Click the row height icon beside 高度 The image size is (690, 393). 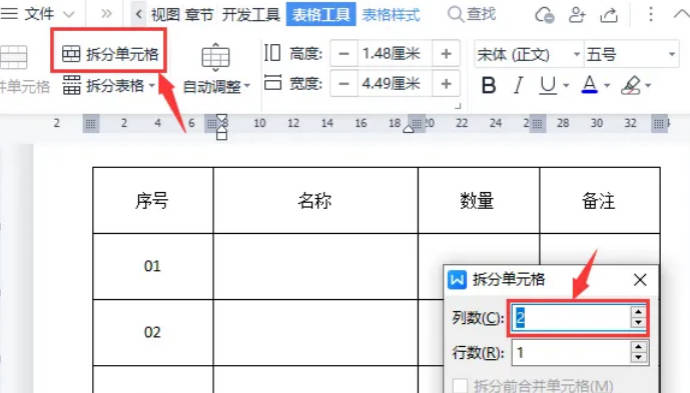click(272, 52)
